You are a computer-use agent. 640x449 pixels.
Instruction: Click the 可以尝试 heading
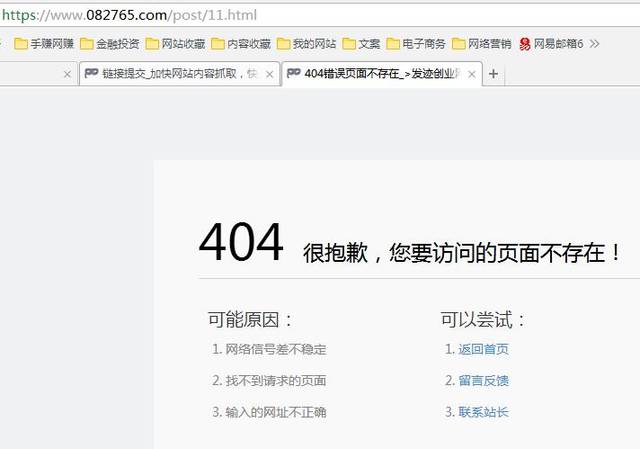(483, 320)
